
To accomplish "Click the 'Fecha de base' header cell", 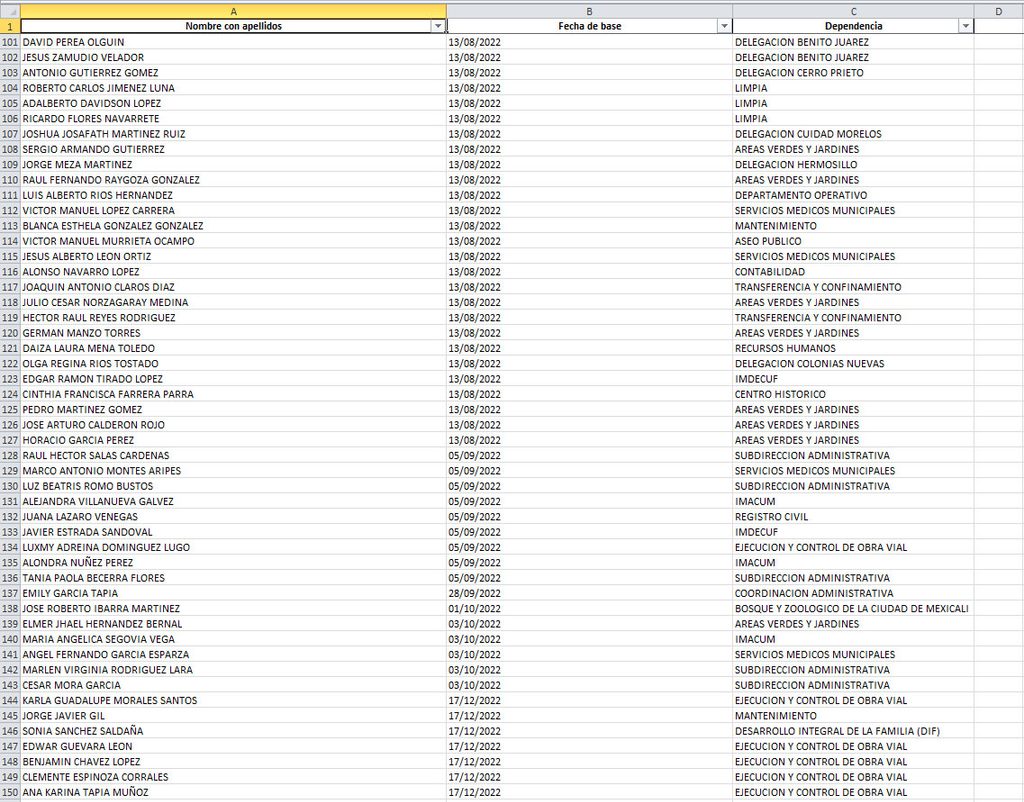I will tap(589, 26).
